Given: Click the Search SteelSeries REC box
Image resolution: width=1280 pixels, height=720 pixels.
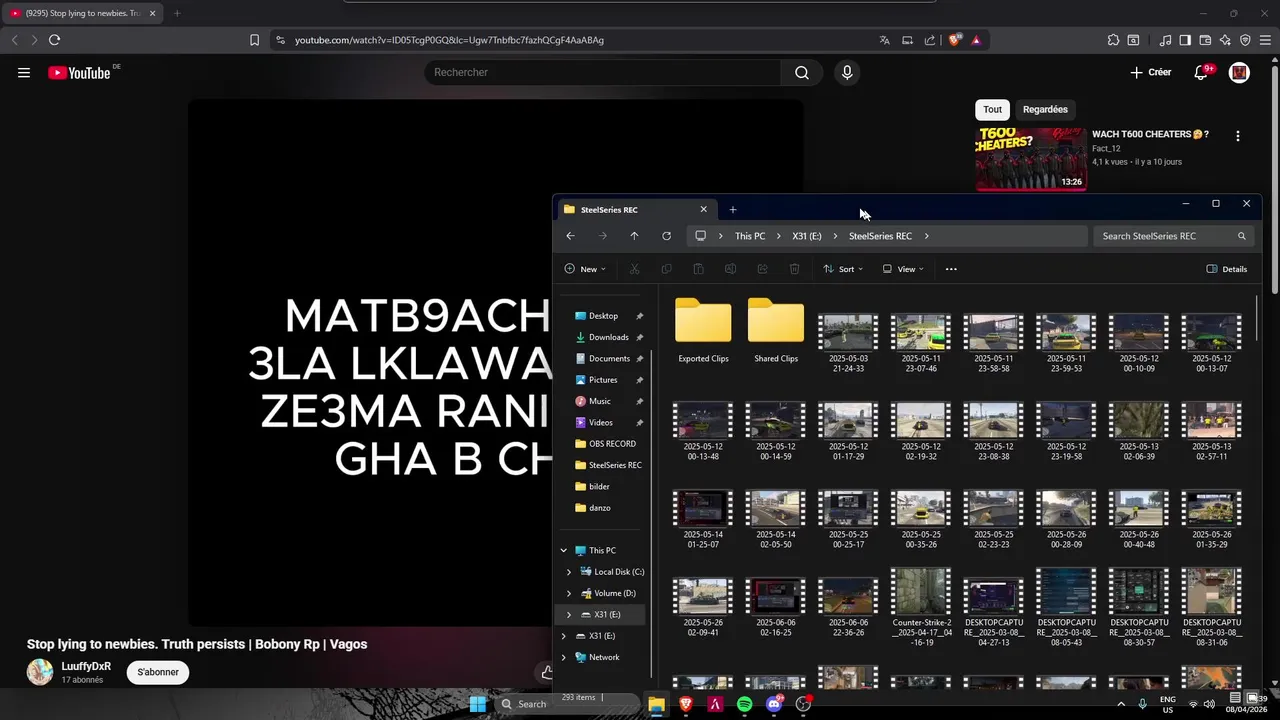Looking at the screenshot, I should click(1174, 236).
